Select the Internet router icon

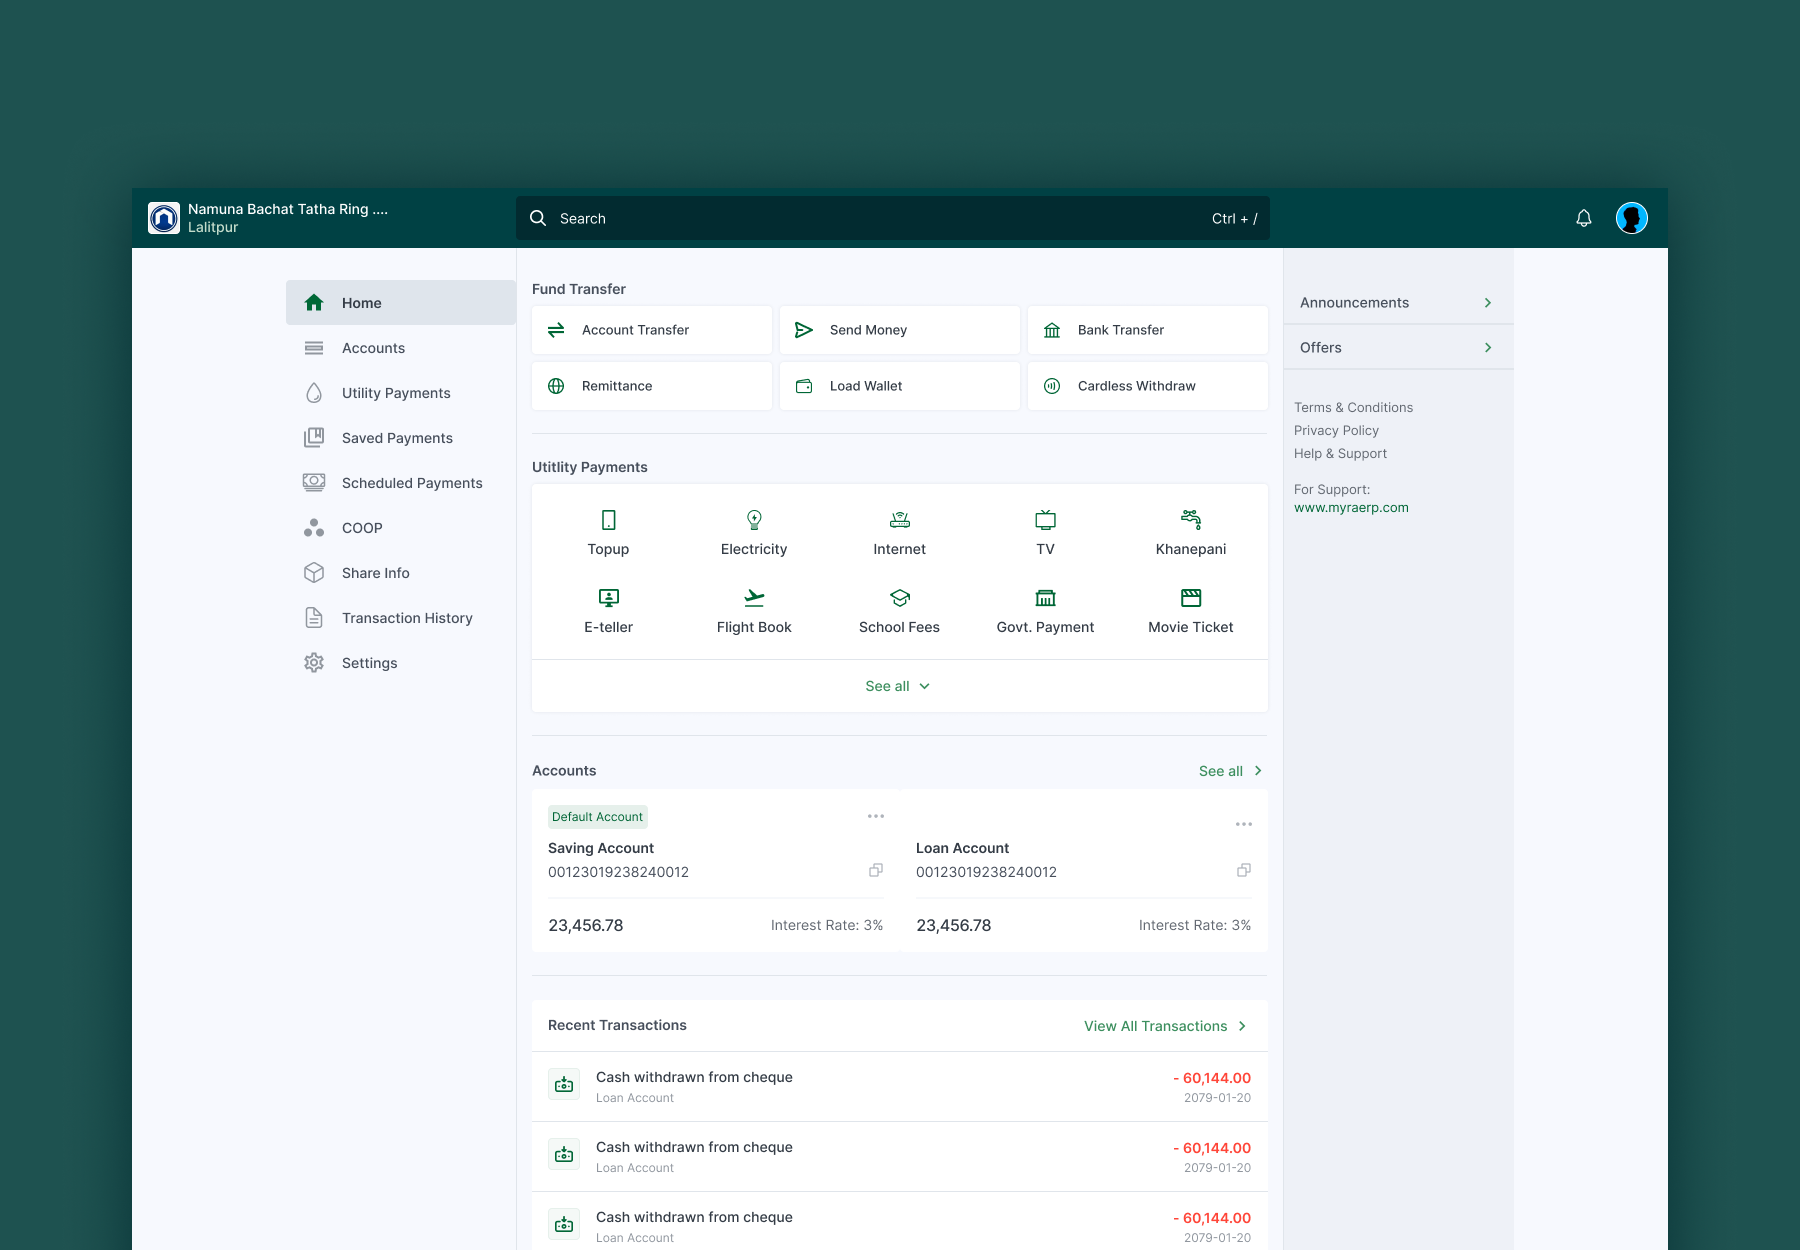[x=900, y=520]
